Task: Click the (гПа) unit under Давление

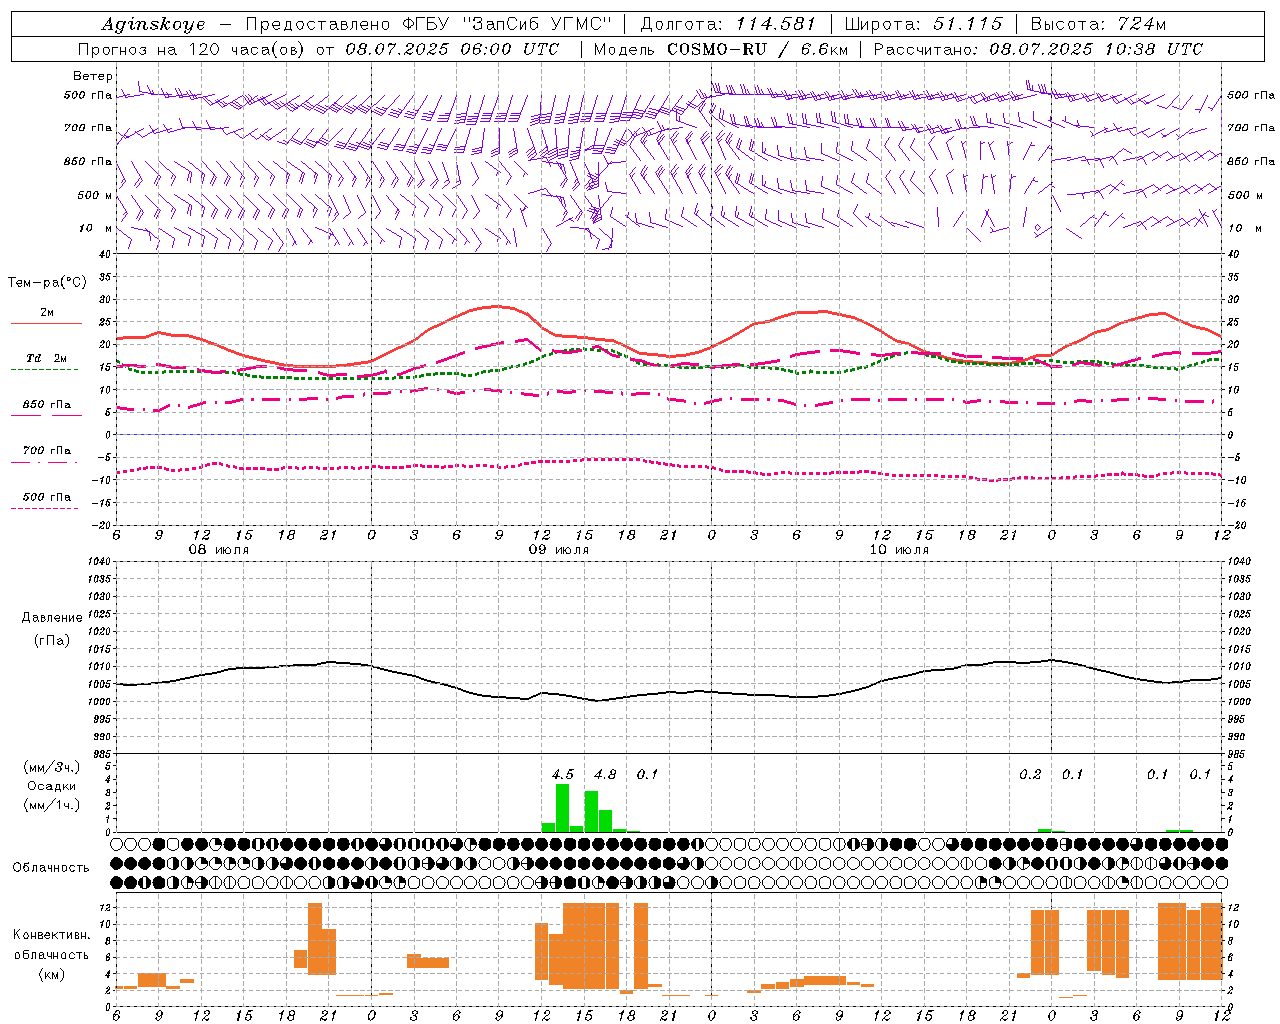Action: (52, 641)
